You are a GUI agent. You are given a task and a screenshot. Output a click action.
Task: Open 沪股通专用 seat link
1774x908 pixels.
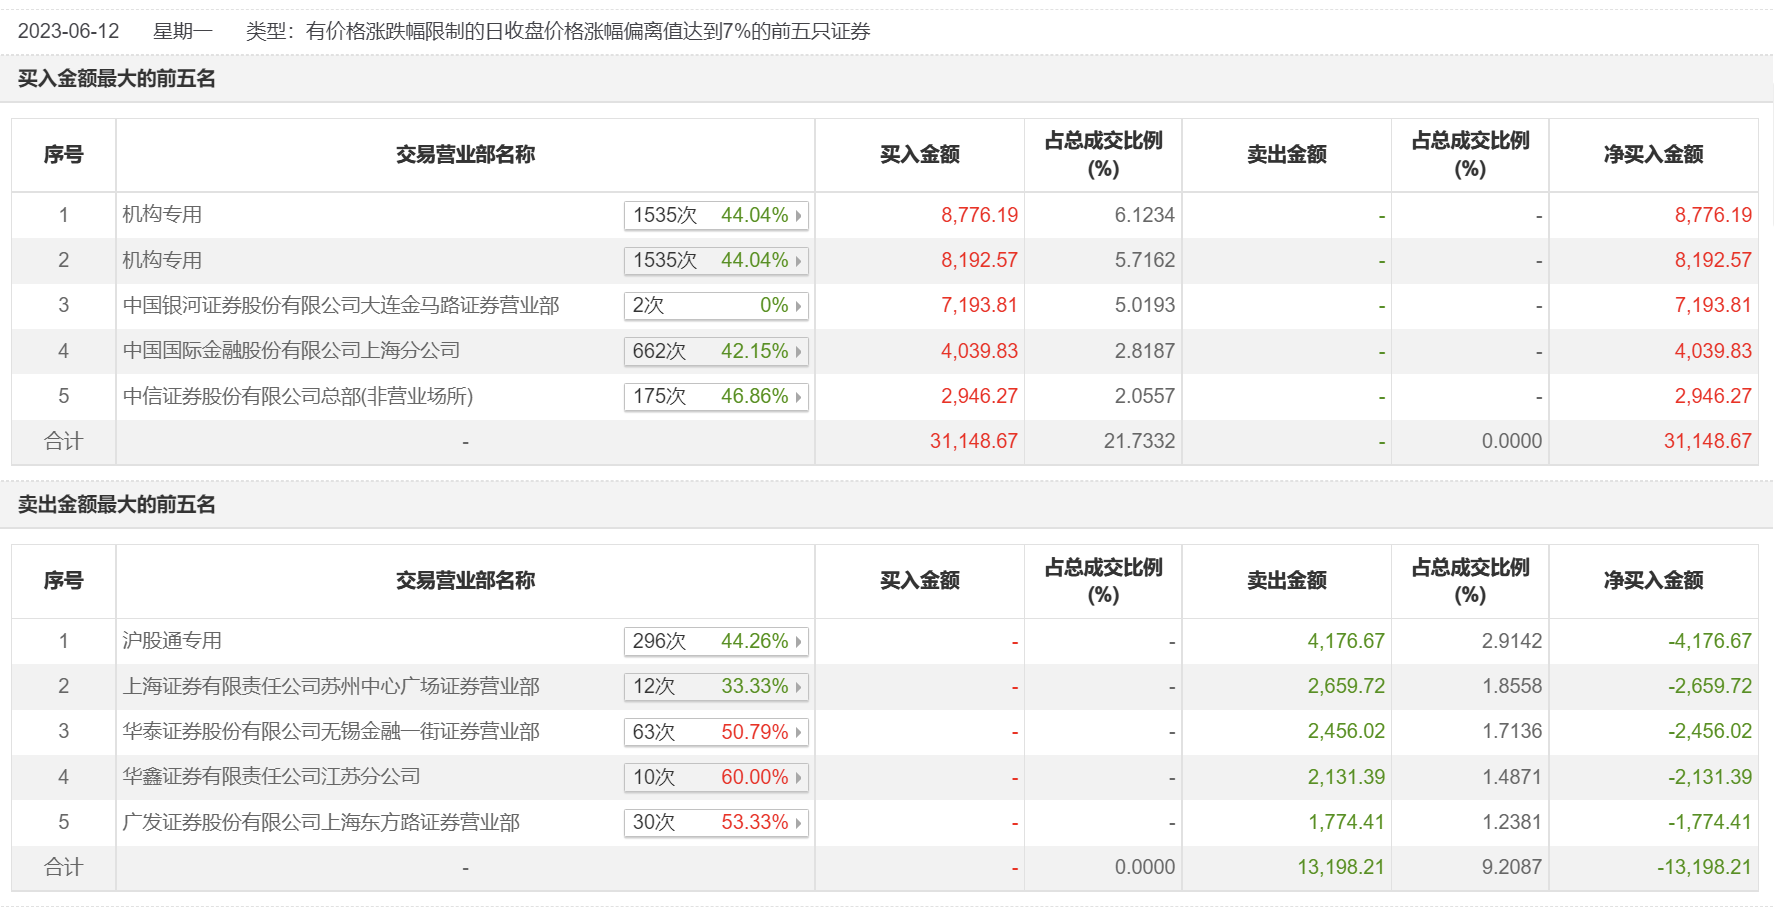pyautogui.click(x=172, y=640)
